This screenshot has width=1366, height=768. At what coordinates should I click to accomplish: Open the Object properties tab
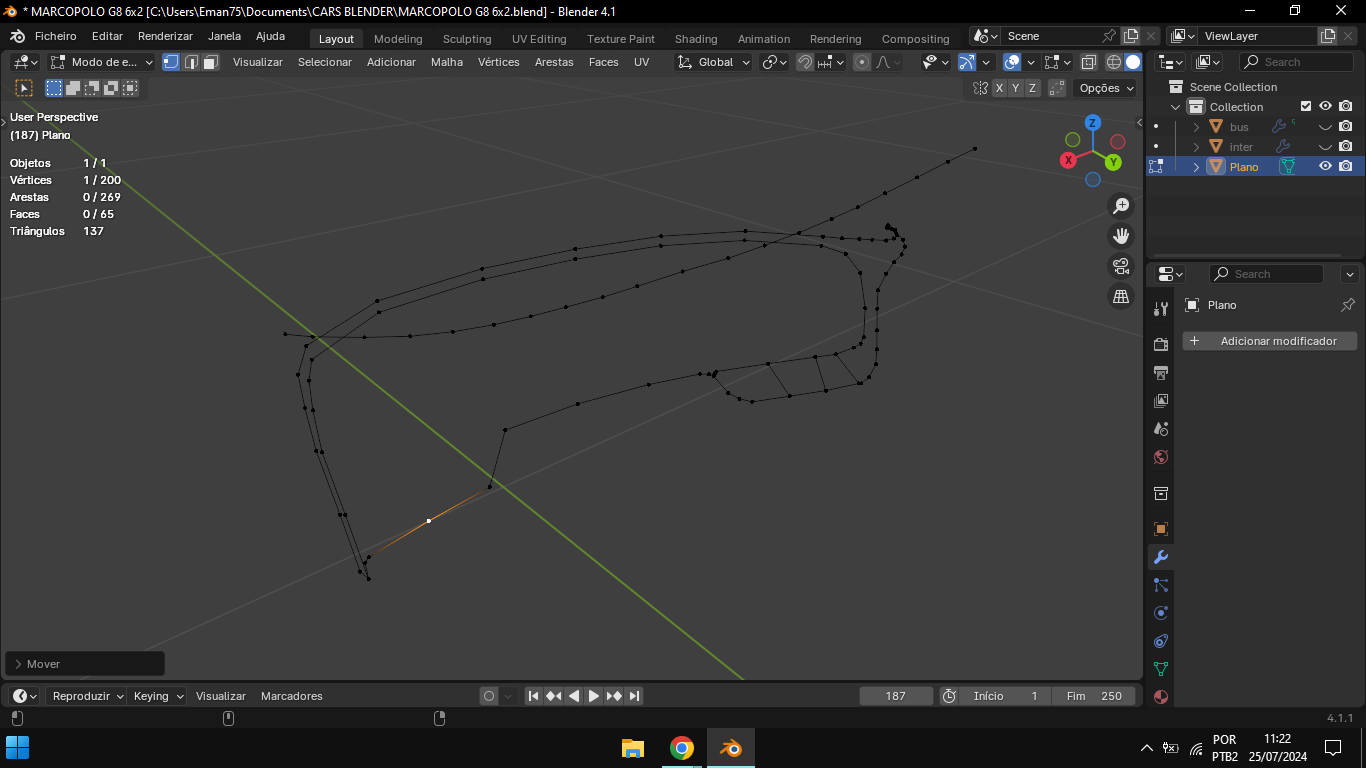point(1161,528)
